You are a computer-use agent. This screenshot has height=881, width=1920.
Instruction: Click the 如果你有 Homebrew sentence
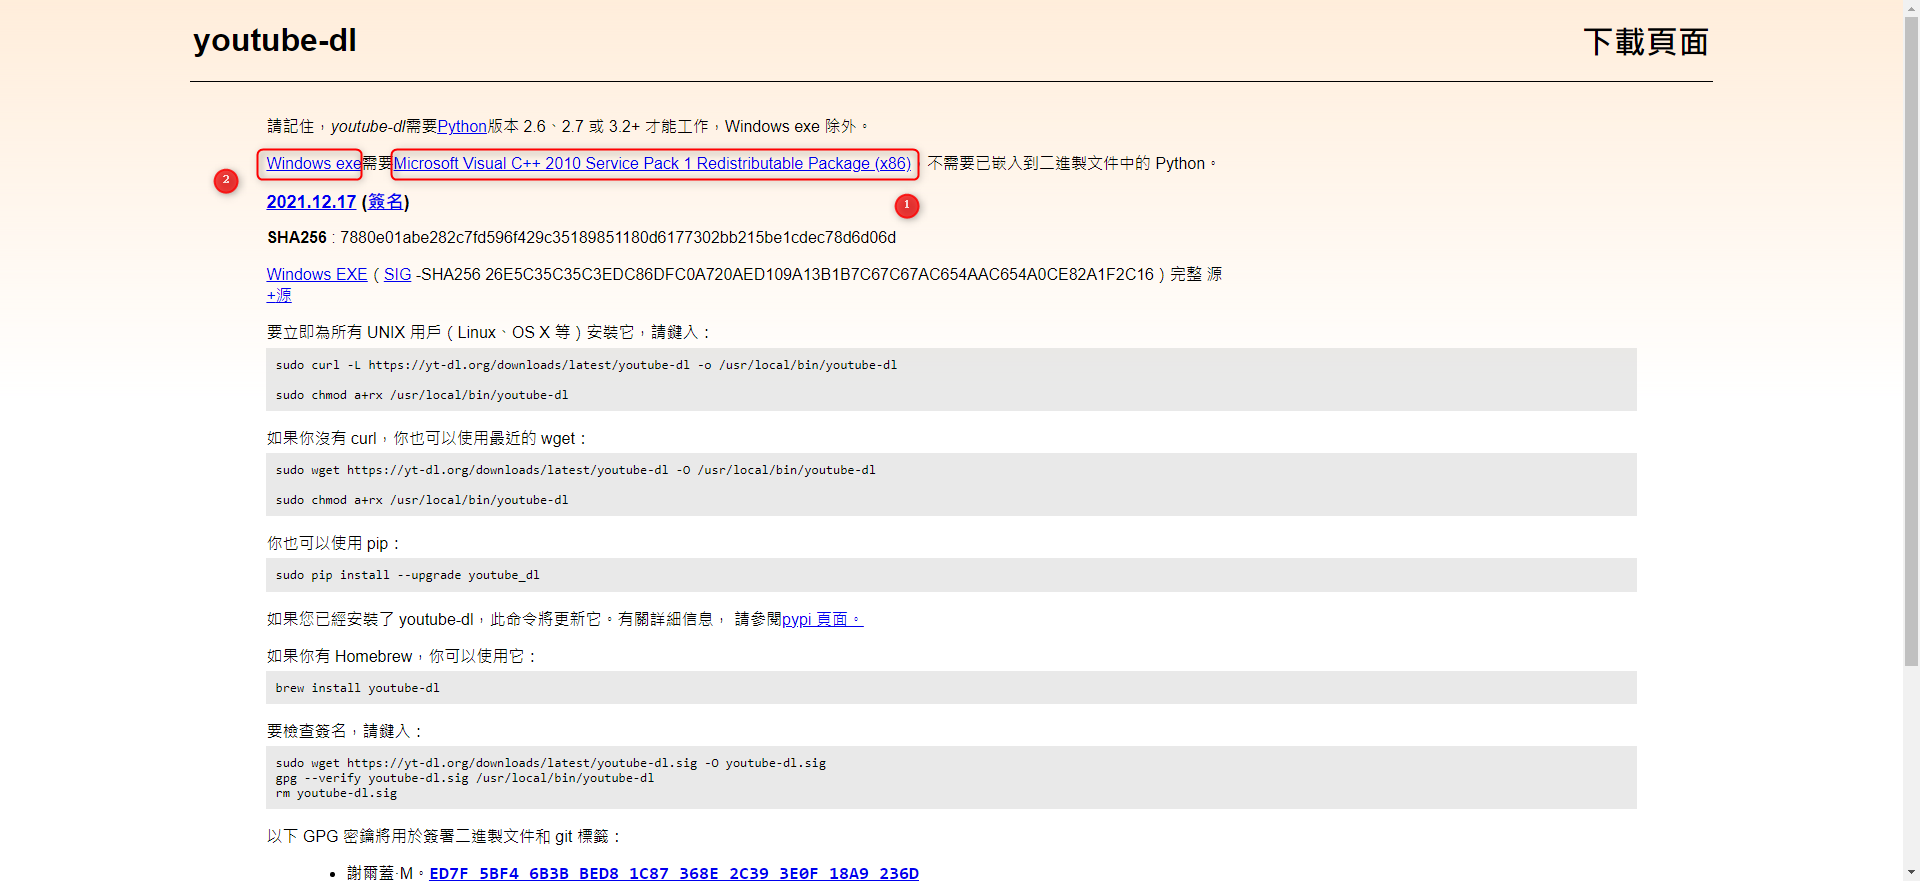(402, 656)
